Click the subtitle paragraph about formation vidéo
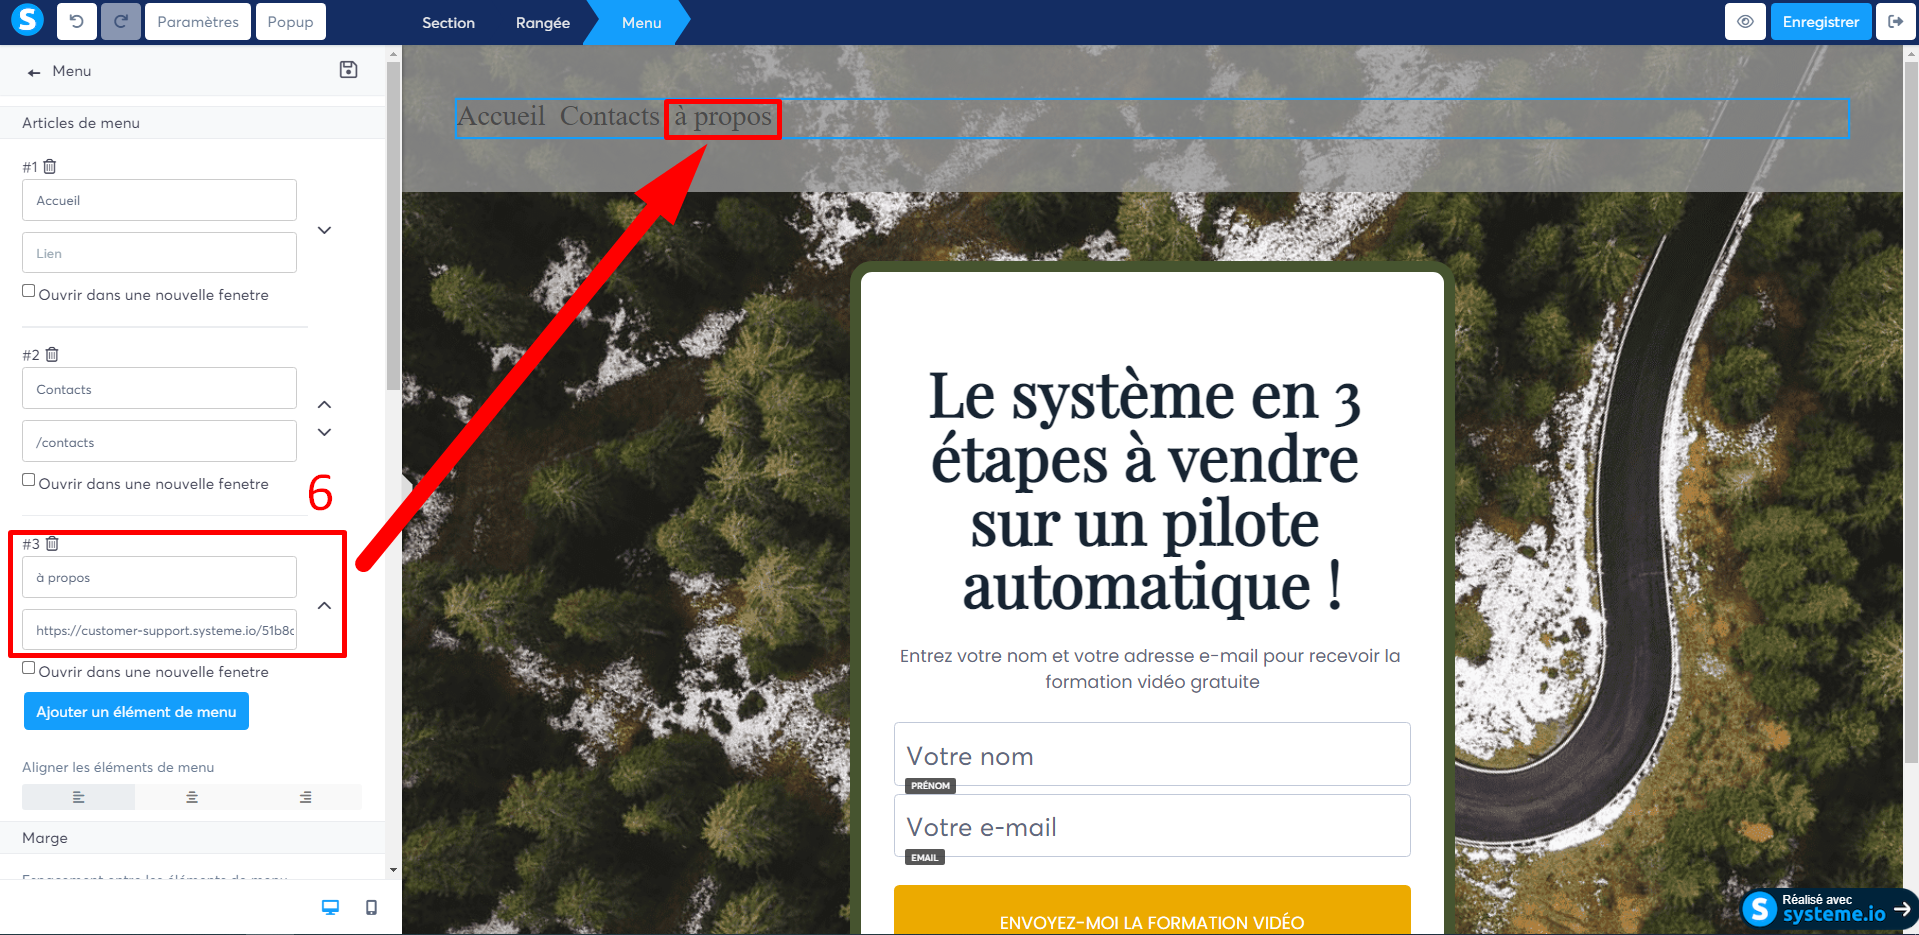Screen dimensions: 1919x935 [x=1151, y=669]
